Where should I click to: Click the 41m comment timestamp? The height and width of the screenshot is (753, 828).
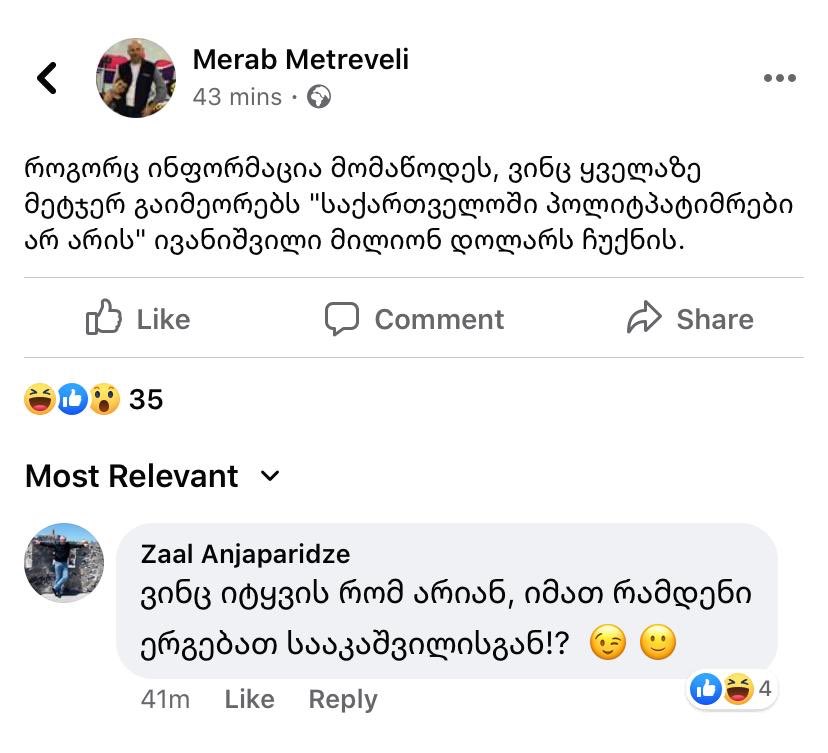point(165,700)
